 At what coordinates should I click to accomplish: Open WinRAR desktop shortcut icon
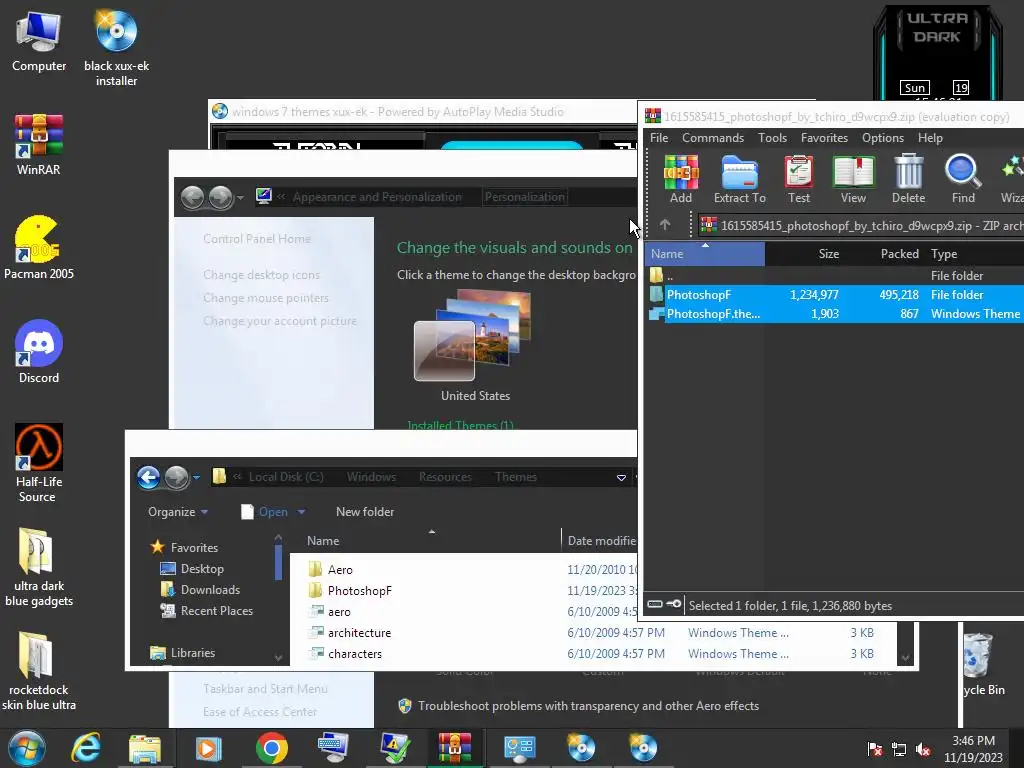39,145
